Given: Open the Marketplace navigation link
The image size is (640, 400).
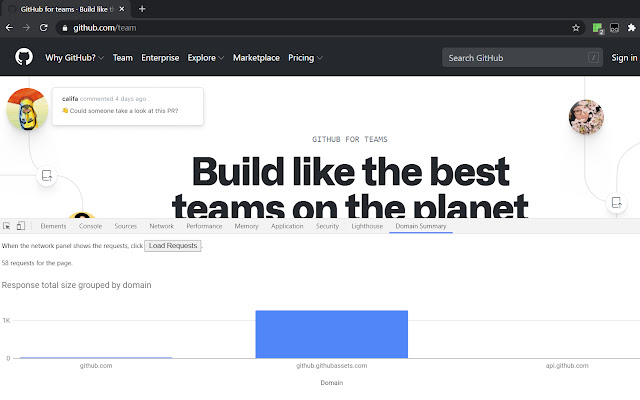Looking at the screenshot, I should click(x=256, y=58).
